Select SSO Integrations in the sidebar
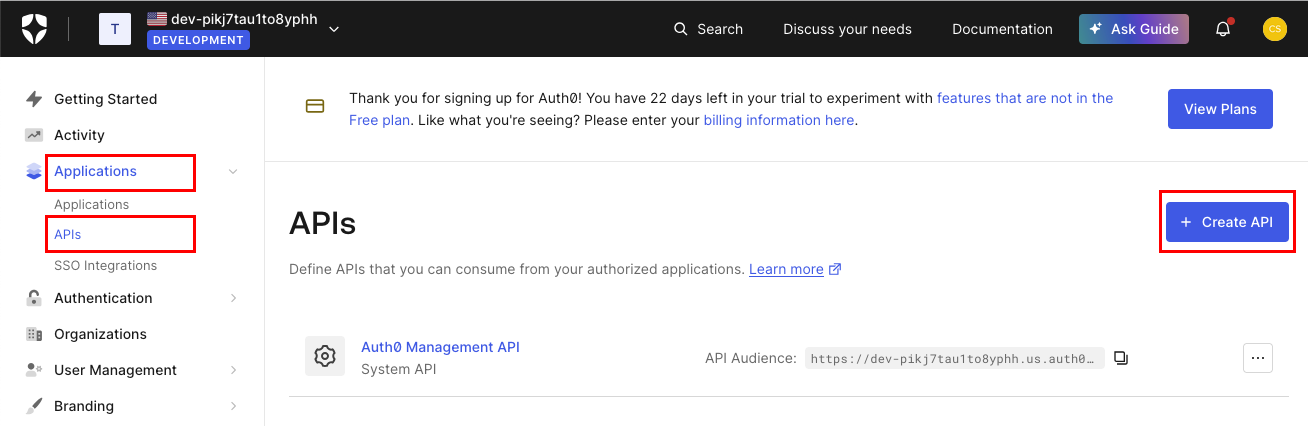Viewport: 1308px width, 426px height. [x=105, y=266]
